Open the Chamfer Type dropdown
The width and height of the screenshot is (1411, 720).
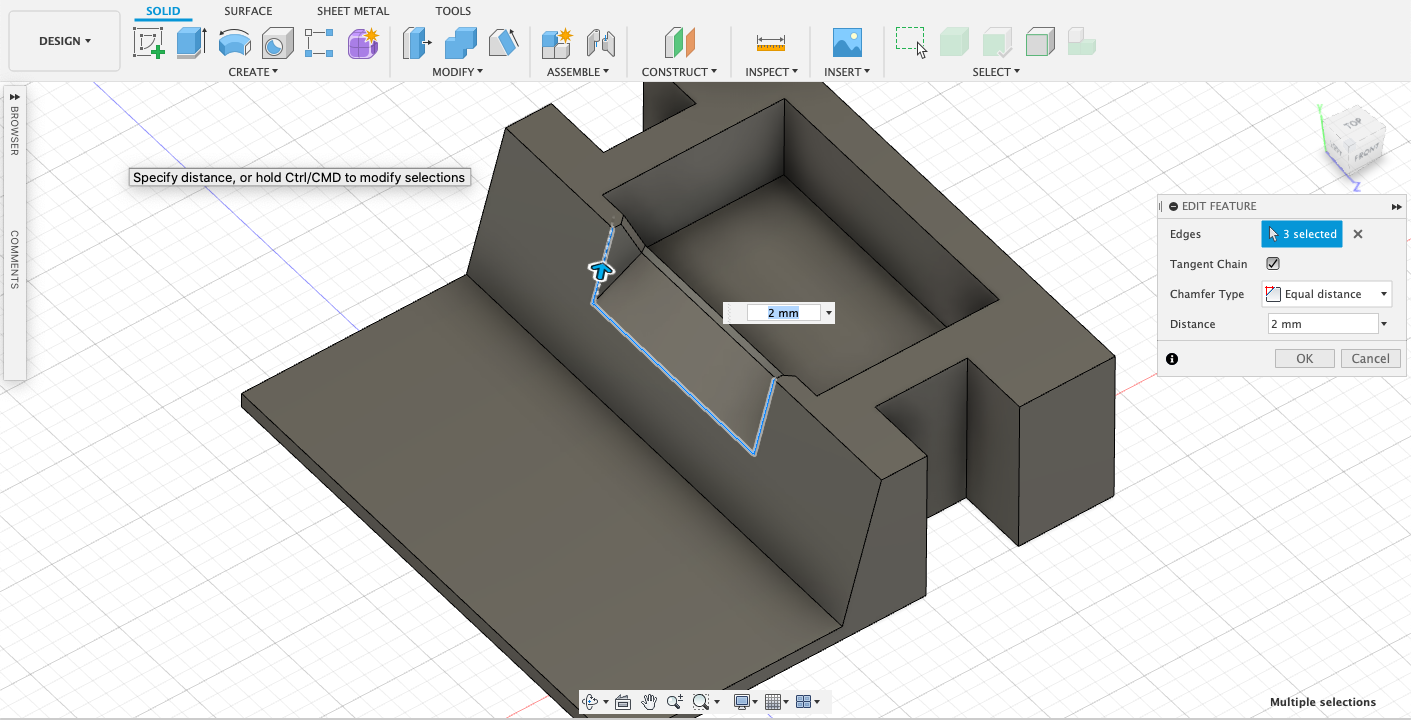pyautogui.click(x=1327, y=294)
